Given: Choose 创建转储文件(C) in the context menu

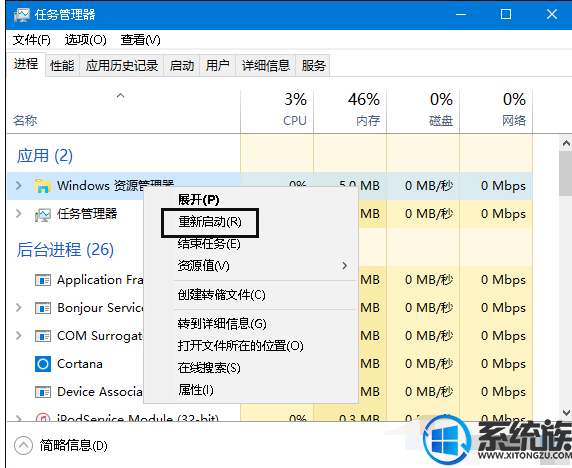Looking at the screenshot, I should [x=251, y=295].
